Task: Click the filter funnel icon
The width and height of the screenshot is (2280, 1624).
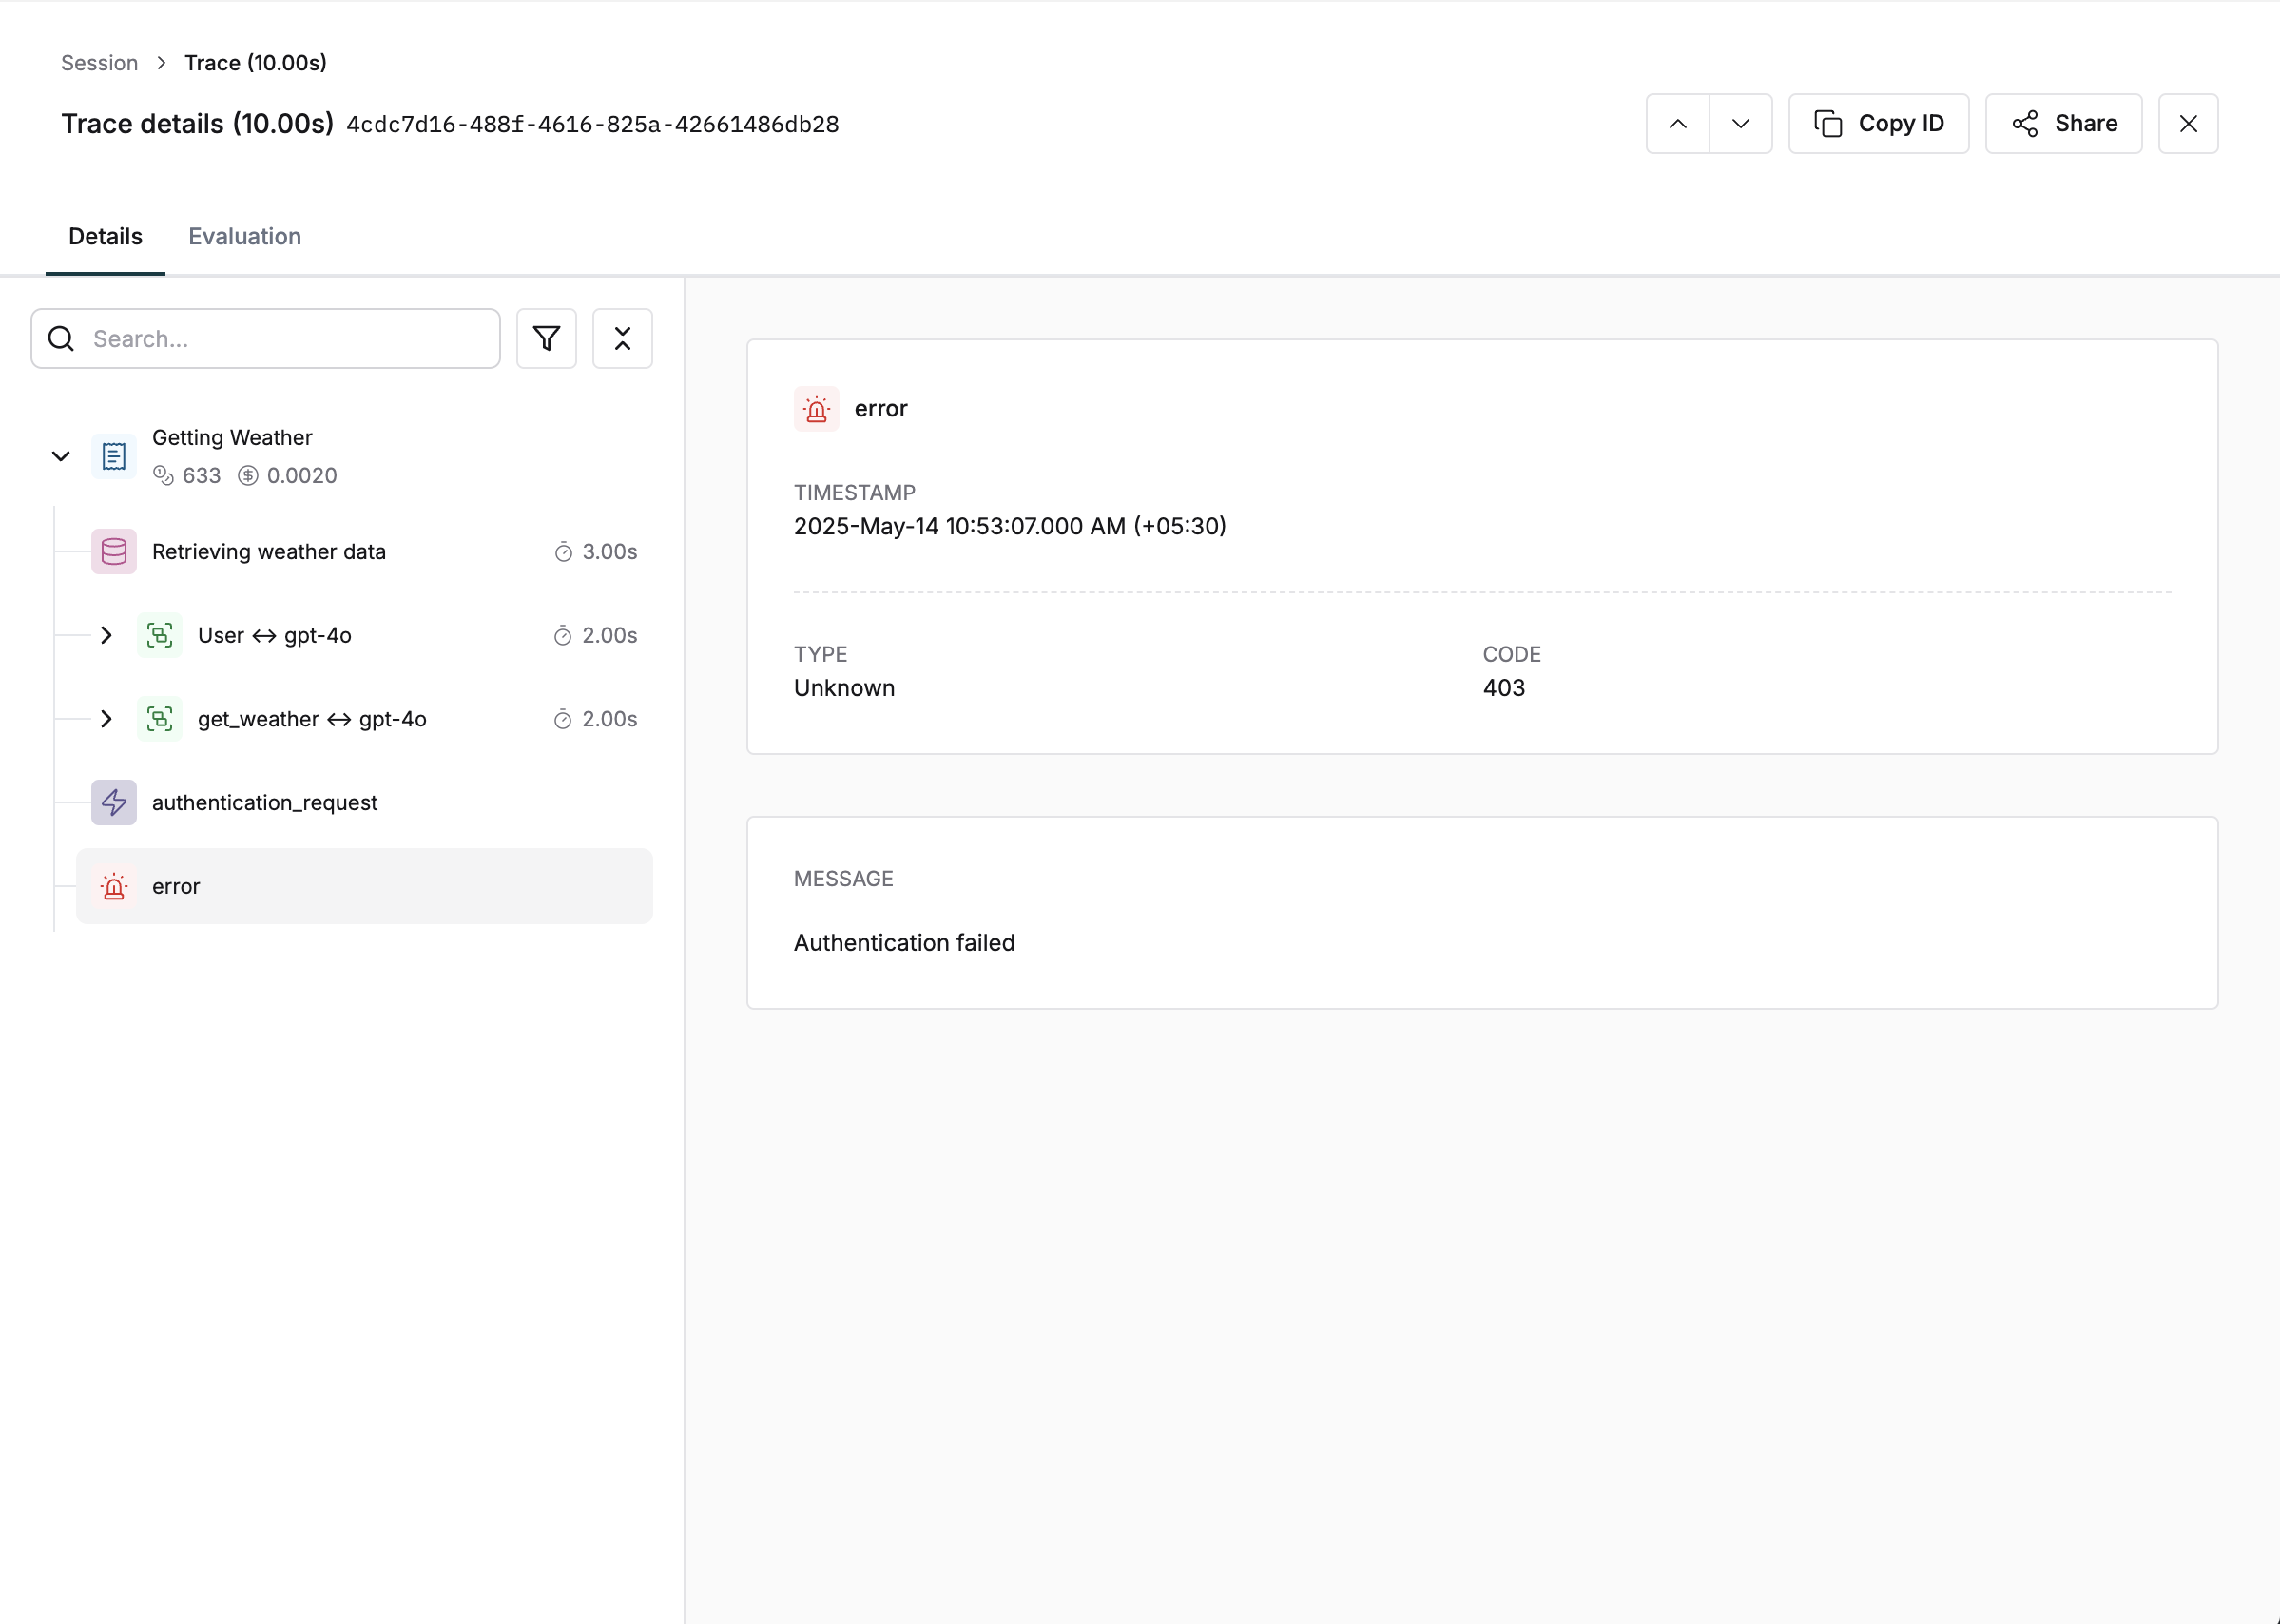Action: click(x=546, y=339)
